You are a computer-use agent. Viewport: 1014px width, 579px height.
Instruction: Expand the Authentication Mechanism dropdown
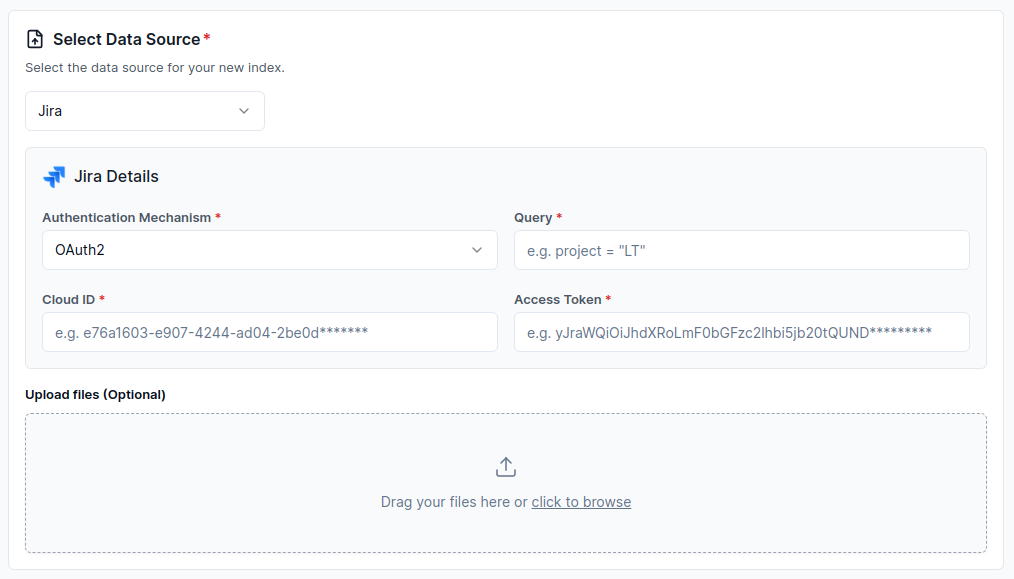tap(269, 249)
